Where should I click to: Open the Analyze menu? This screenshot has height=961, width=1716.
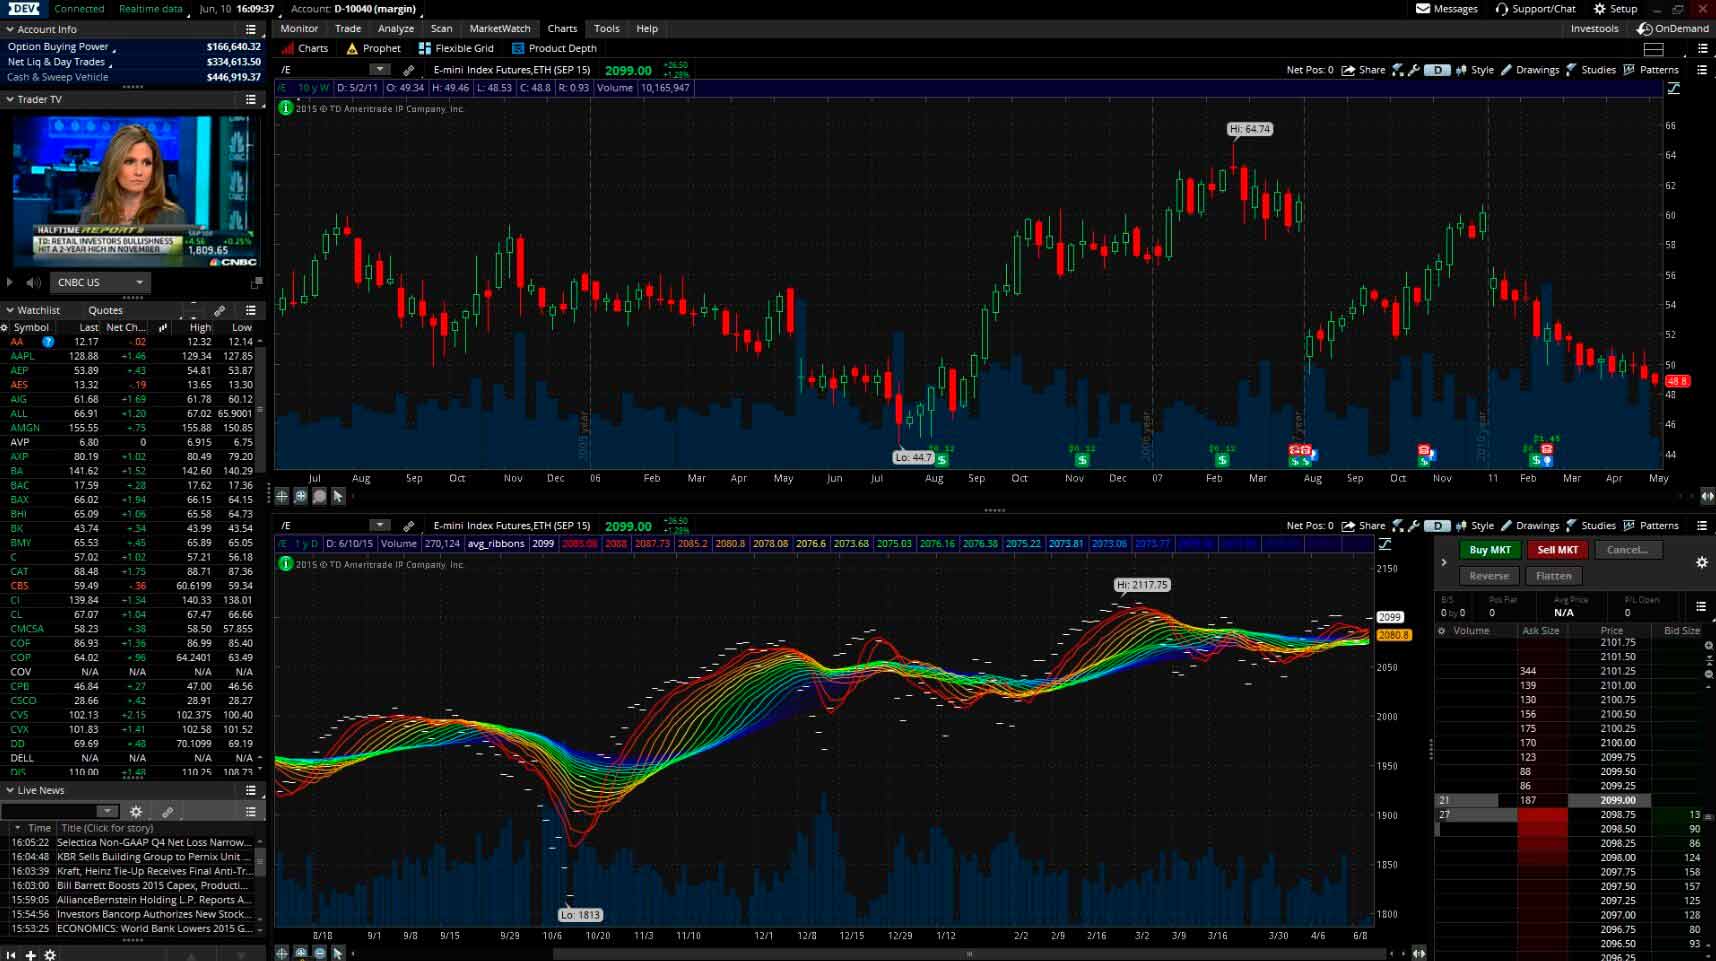[396, 28]
